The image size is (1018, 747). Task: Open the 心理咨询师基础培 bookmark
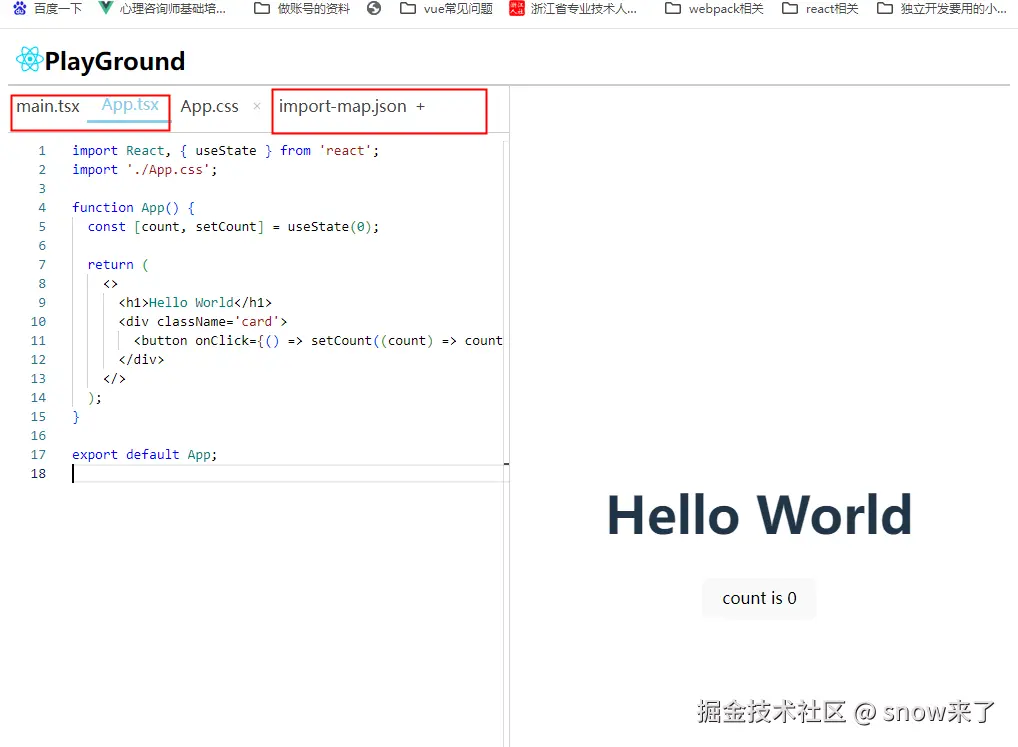point(162,8)
